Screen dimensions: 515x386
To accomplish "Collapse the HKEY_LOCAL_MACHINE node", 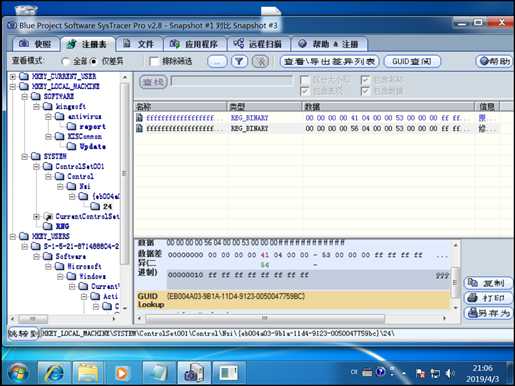I will [x=13, y=86].
